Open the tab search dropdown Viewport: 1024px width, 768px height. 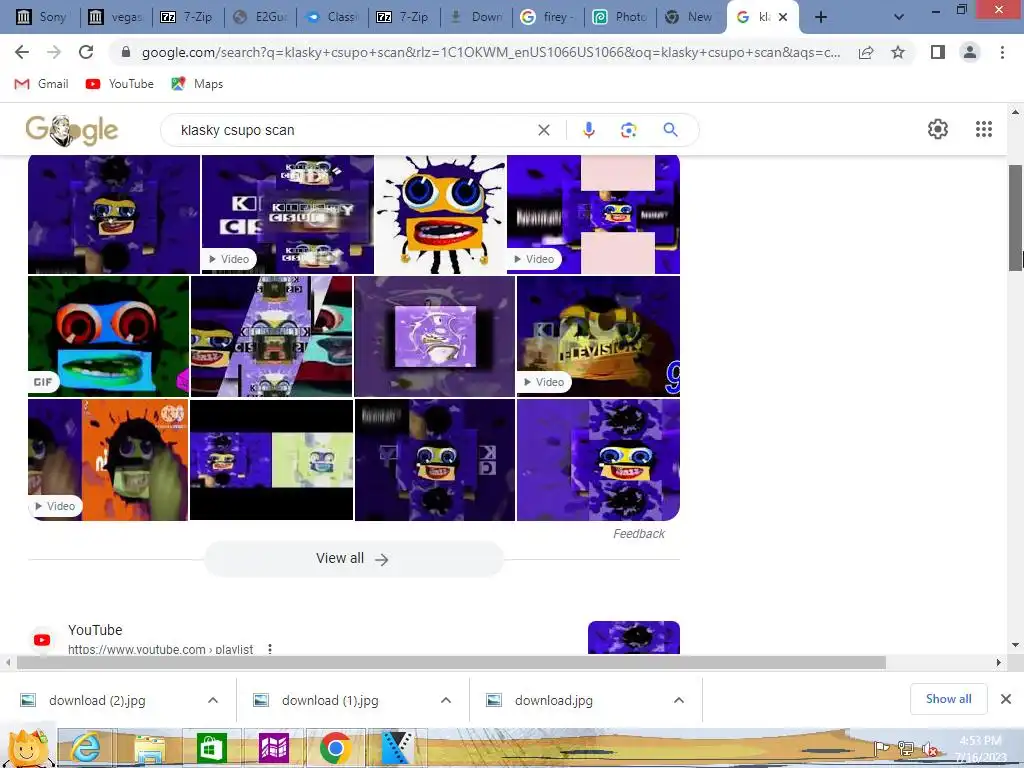899,17
